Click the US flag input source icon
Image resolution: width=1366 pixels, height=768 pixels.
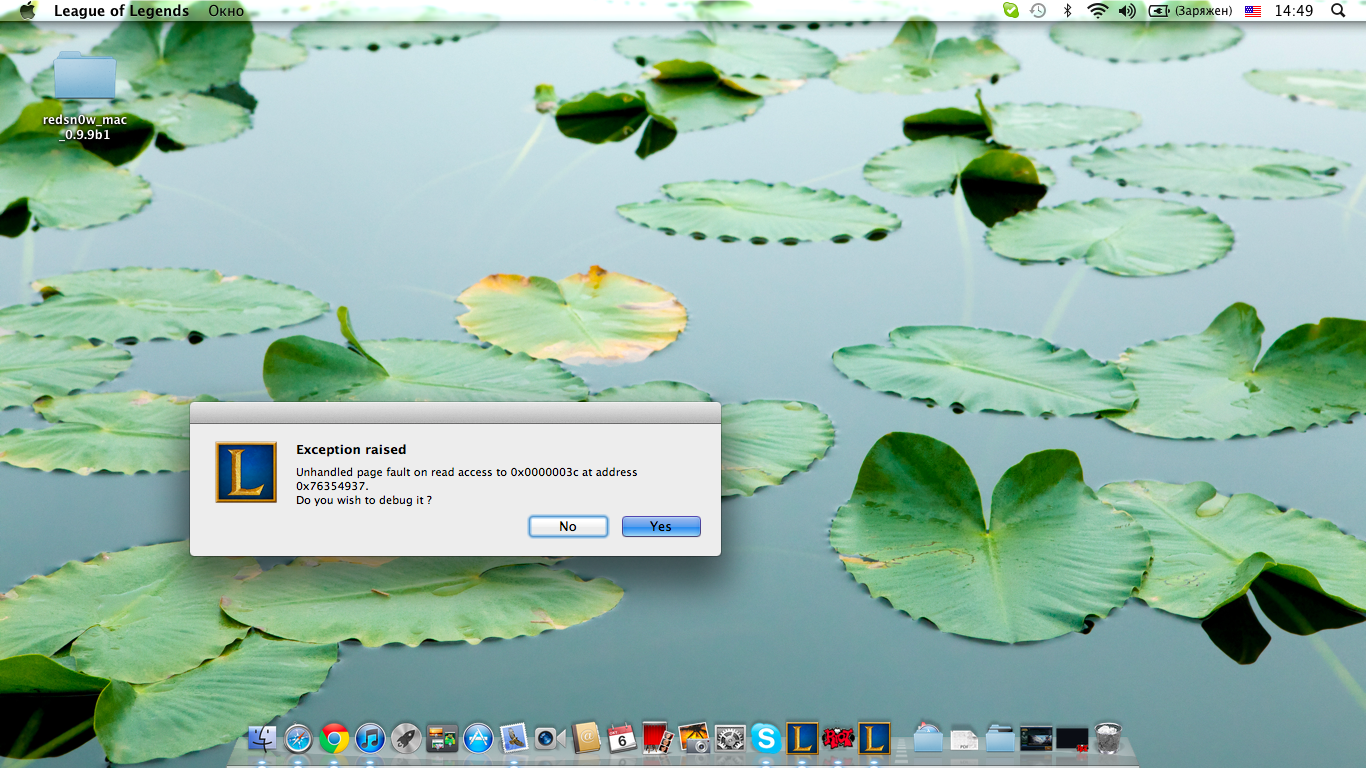(x=1253, y=11)
